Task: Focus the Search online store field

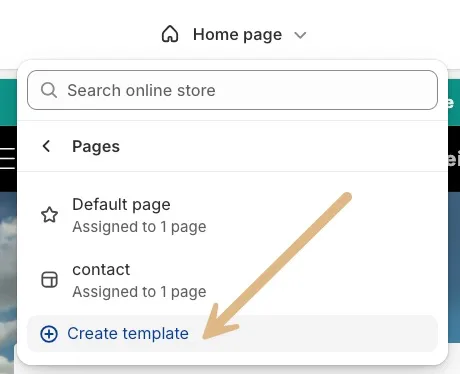Action: point(232,90)
